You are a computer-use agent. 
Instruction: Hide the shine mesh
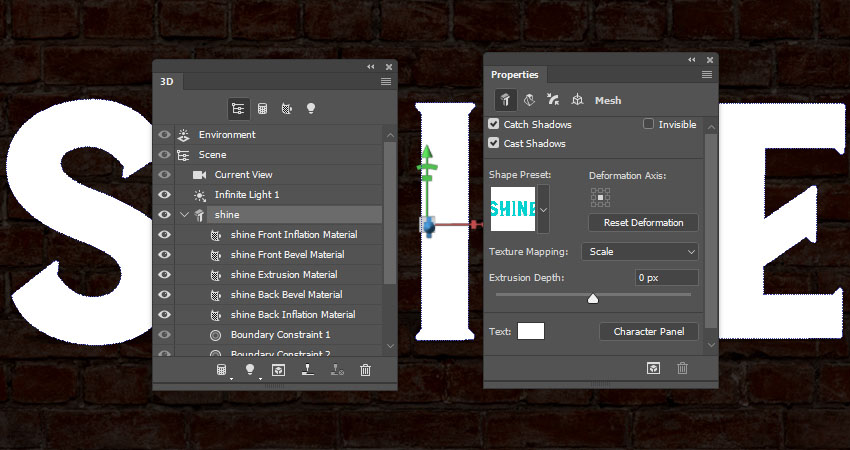pos(164,215)
